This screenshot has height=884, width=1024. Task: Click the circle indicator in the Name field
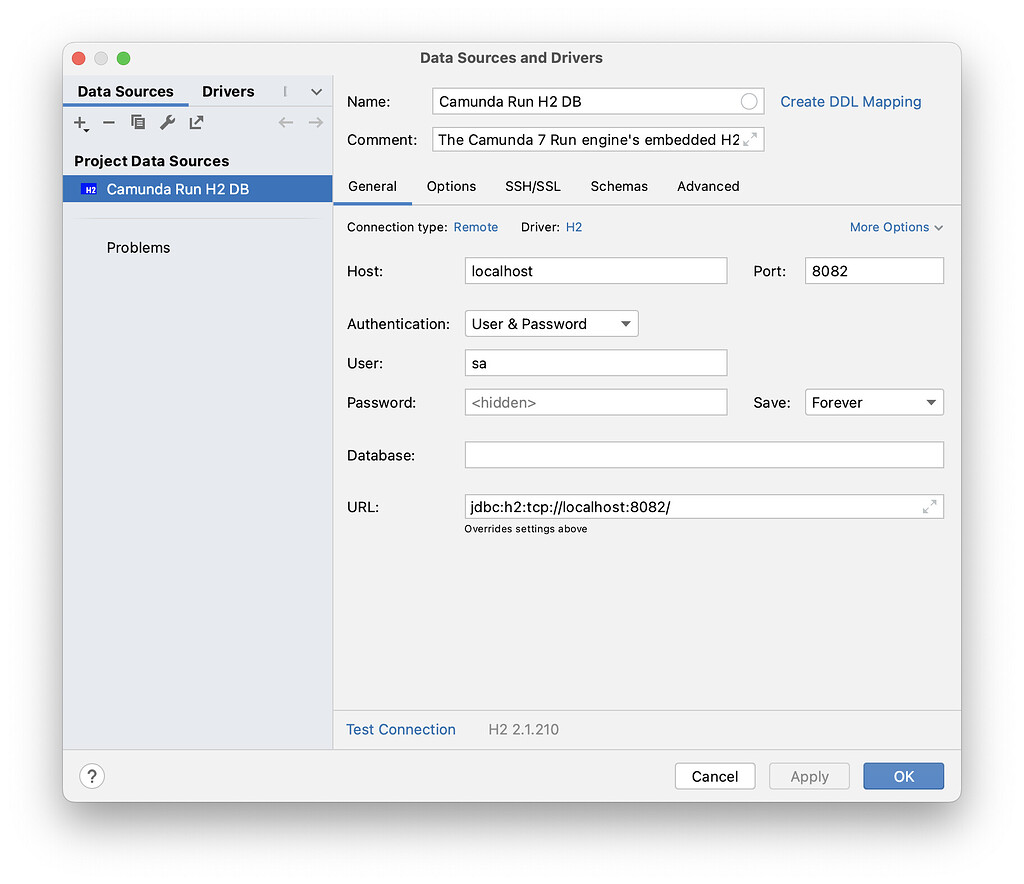point(748,101)
